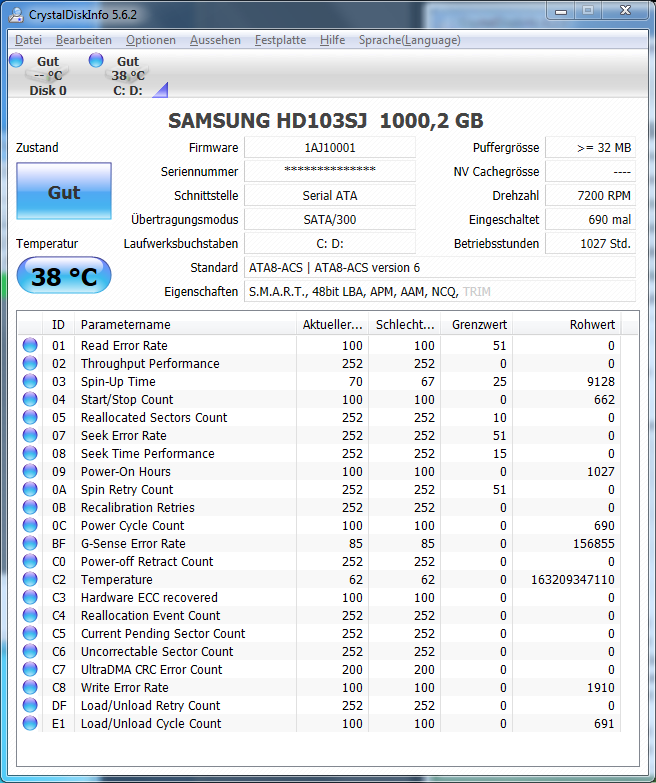
Task: Click status orb for Seek Error Rate
Action: 30,435
